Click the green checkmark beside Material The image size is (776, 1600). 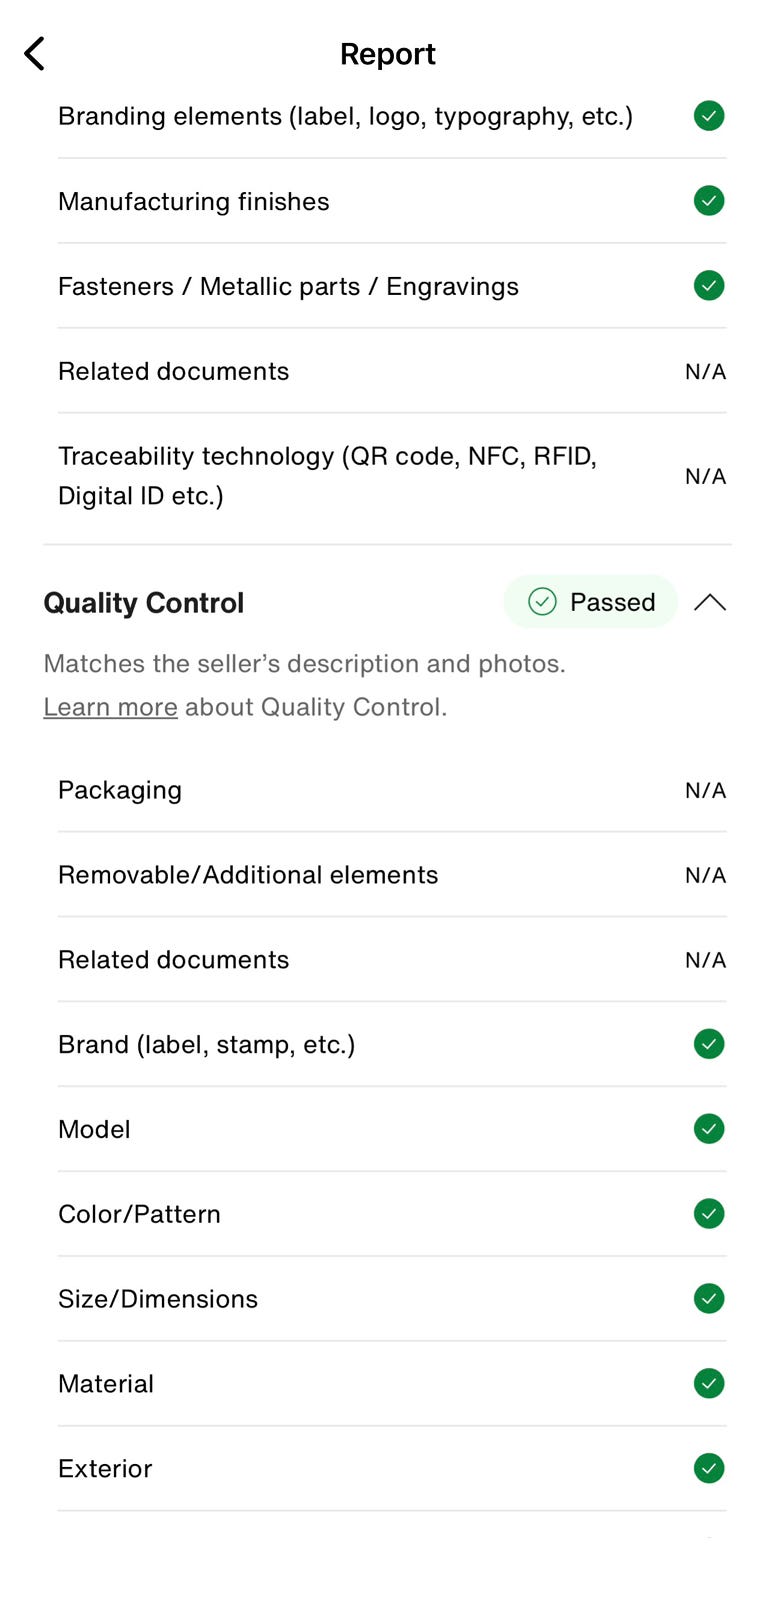tap(709, 1384)
